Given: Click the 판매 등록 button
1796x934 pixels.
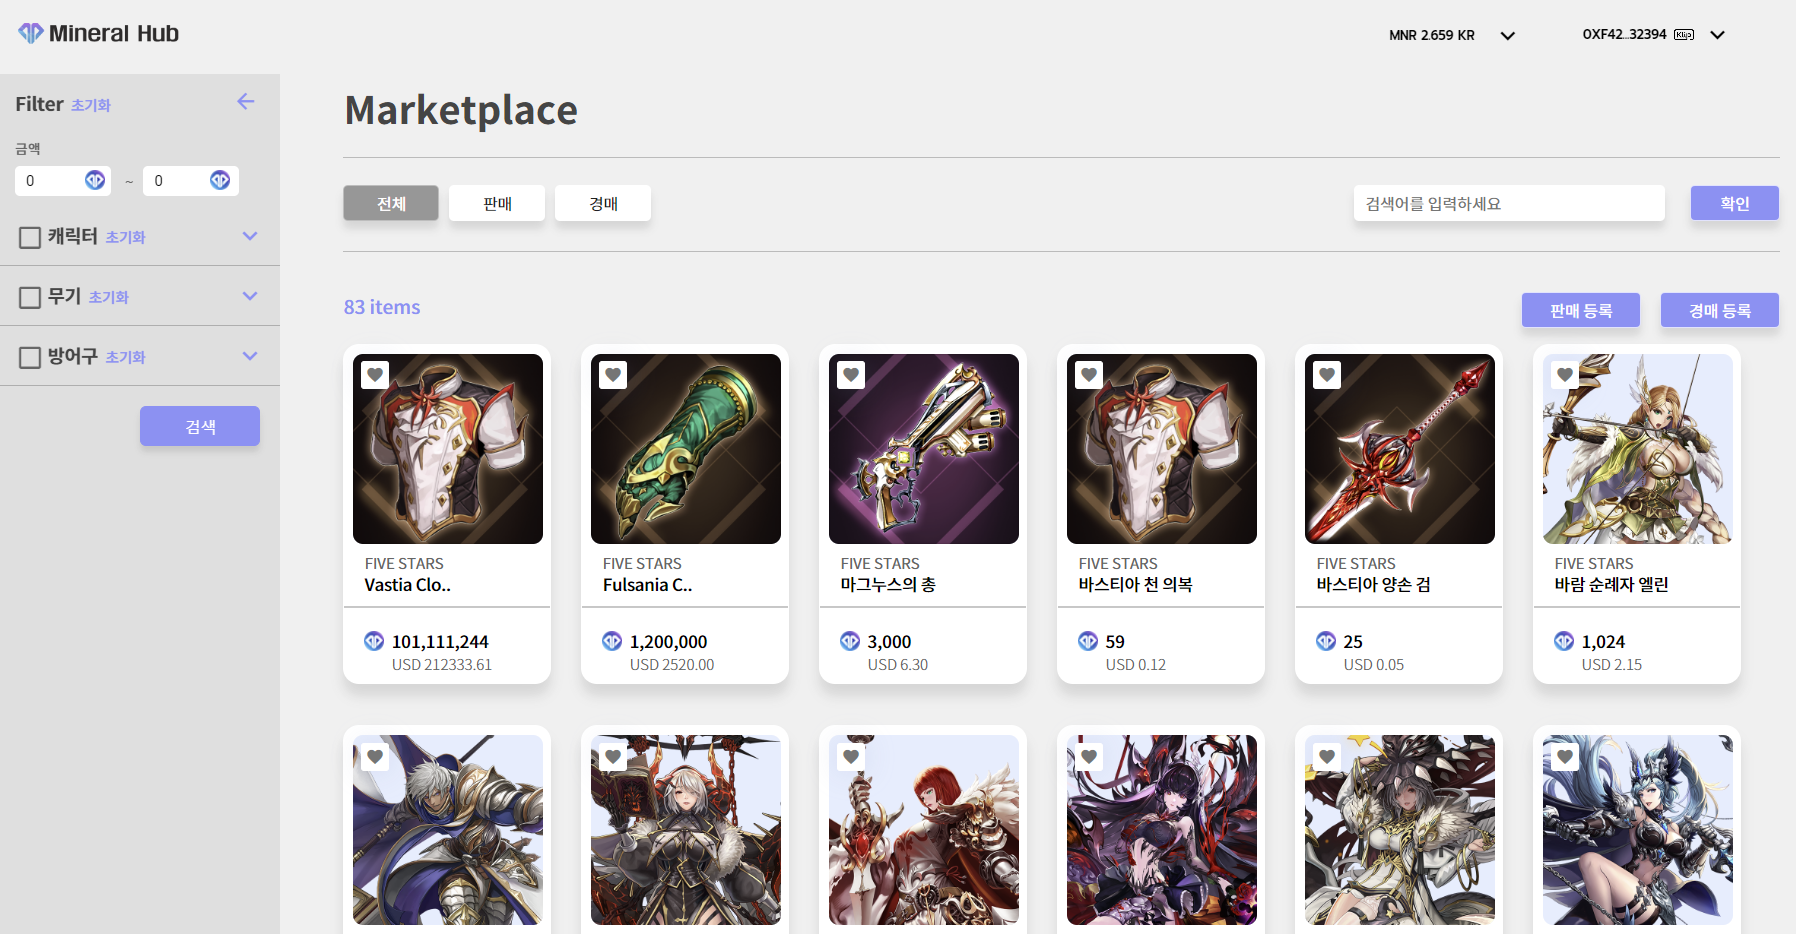Looking at the screenshot, I should point(1580,310).
